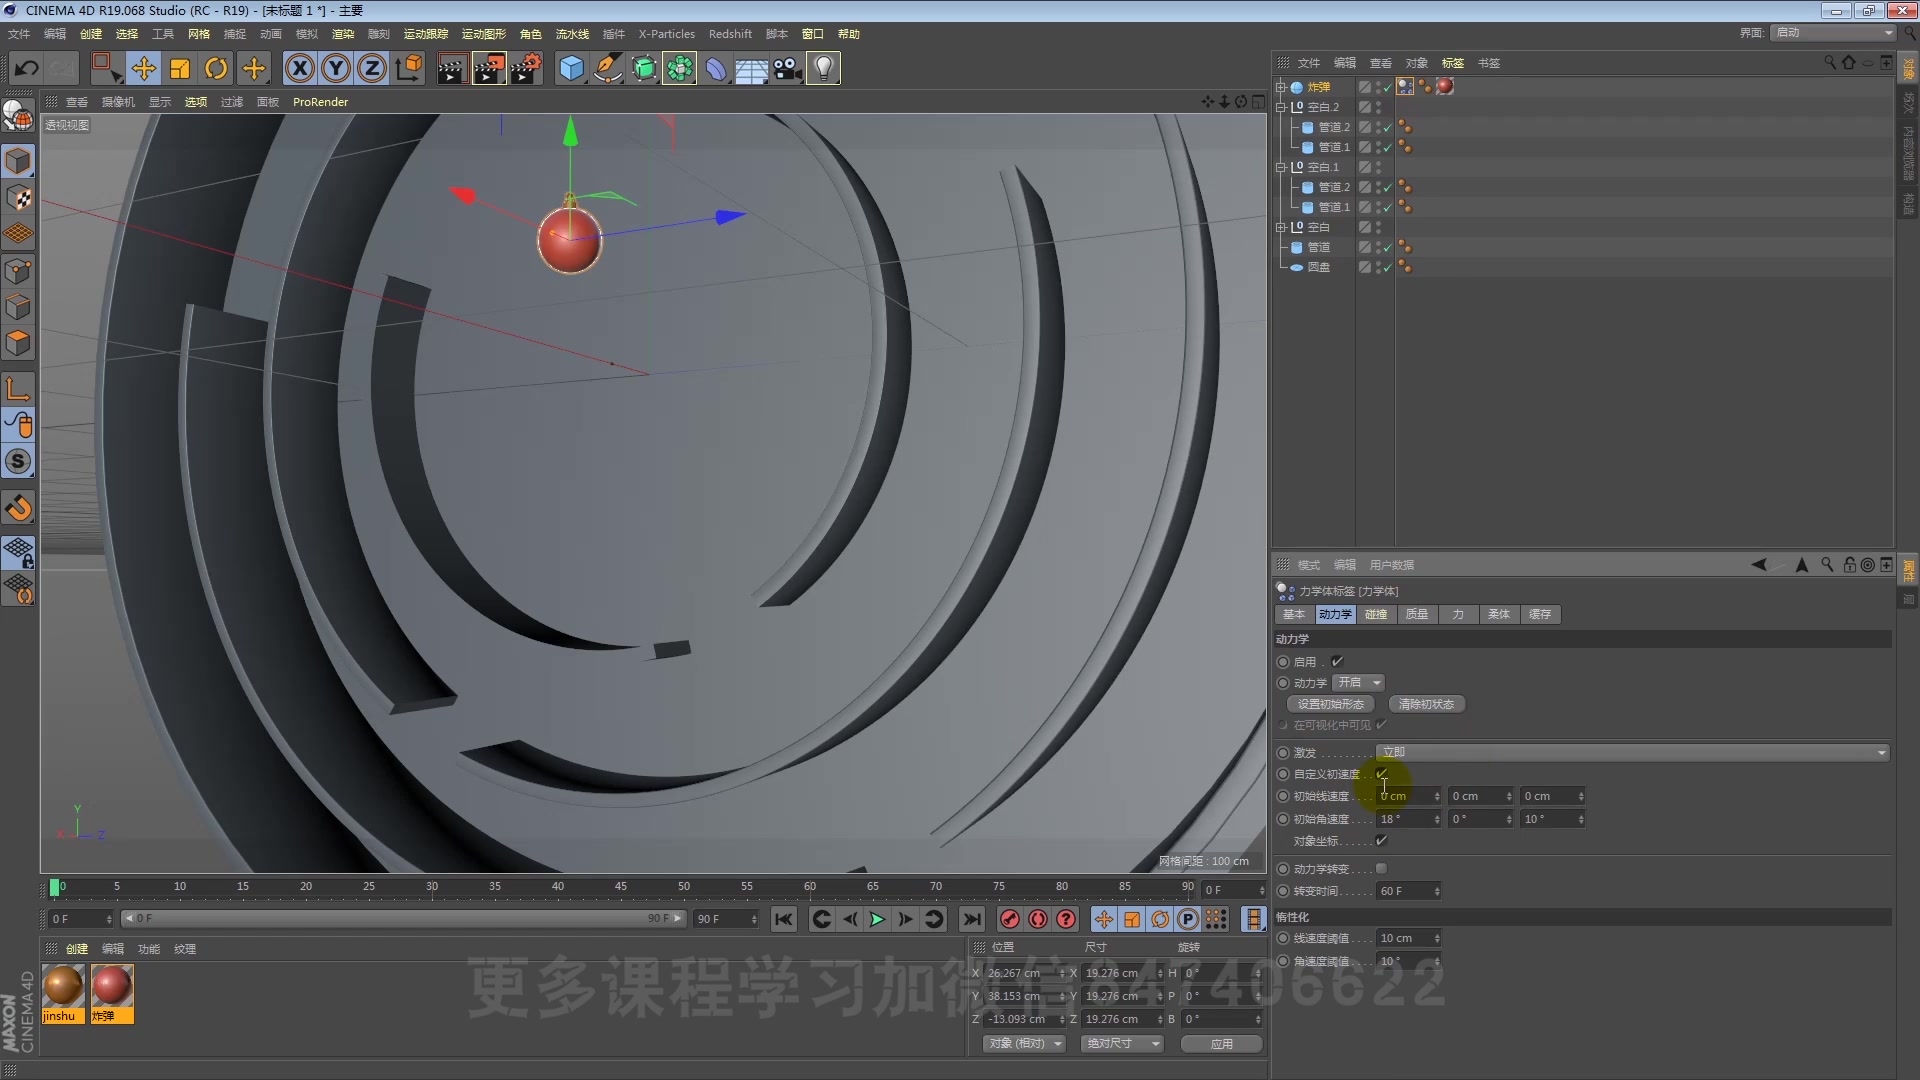1920x1080 pixels.
Task: Click the 清除初状态 button
Action: point(1426,704)
